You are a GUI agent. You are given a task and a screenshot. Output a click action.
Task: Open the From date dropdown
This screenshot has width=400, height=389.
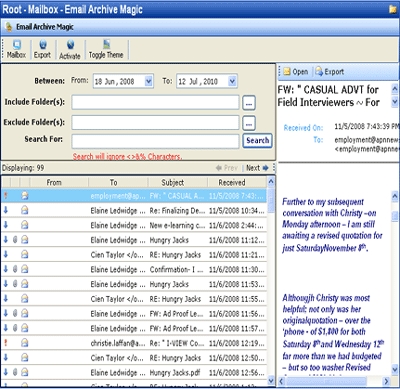149,81
